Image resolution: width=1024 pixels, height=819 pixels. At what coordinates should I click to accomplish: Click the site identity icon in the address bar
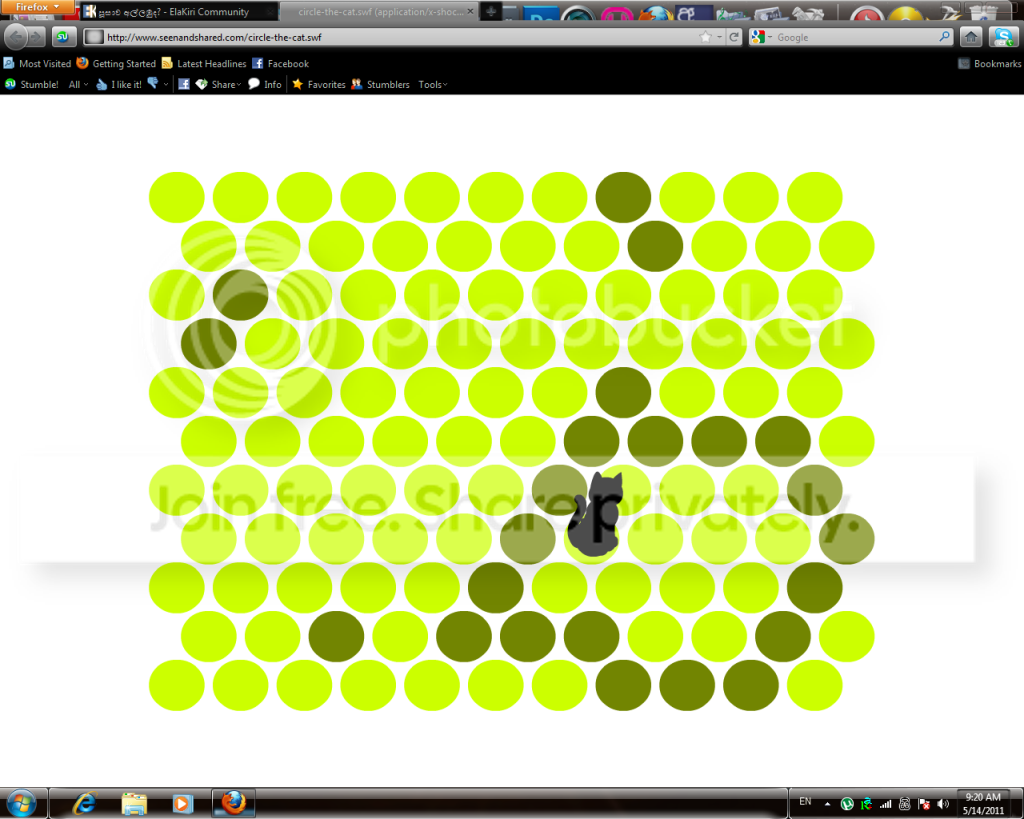(94, 37)
